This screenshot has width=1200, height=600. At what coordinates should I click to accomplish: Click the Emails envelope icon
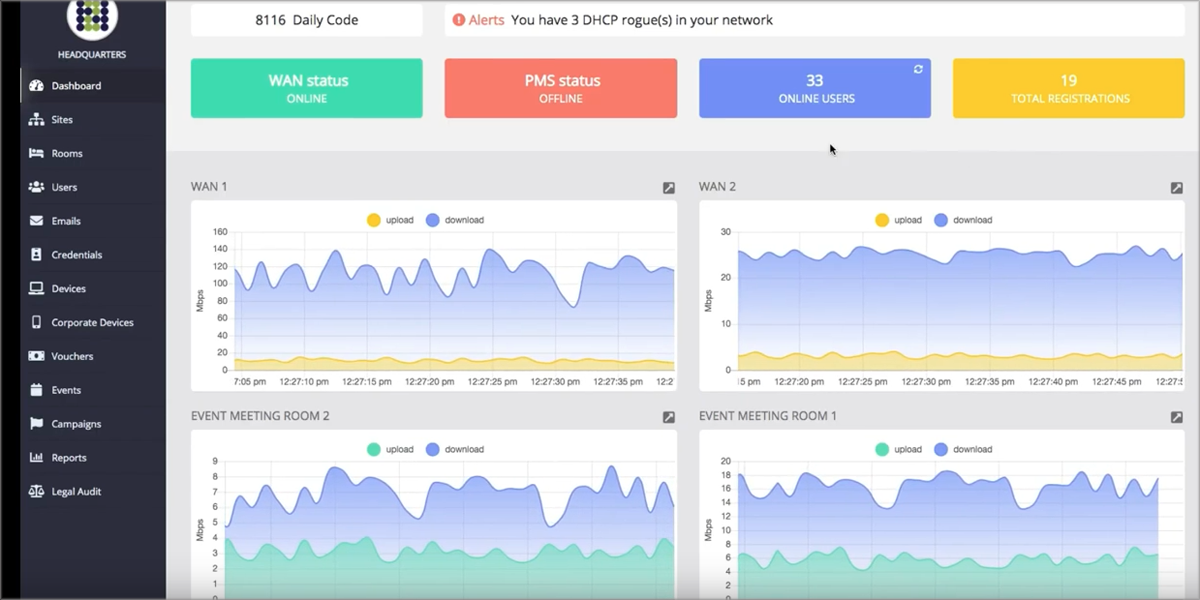coord(37,221)
